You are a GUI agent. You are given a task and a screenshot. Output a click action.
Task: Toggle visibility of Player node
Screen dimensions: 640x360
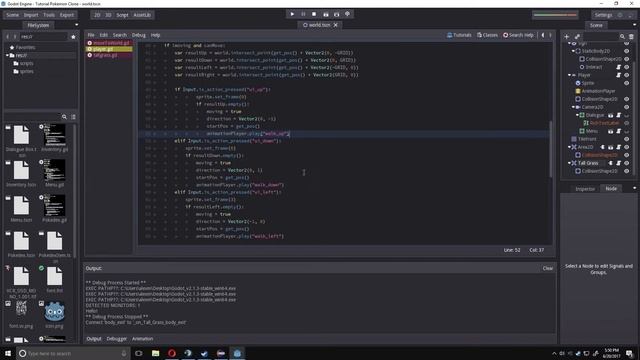(627, 75)
